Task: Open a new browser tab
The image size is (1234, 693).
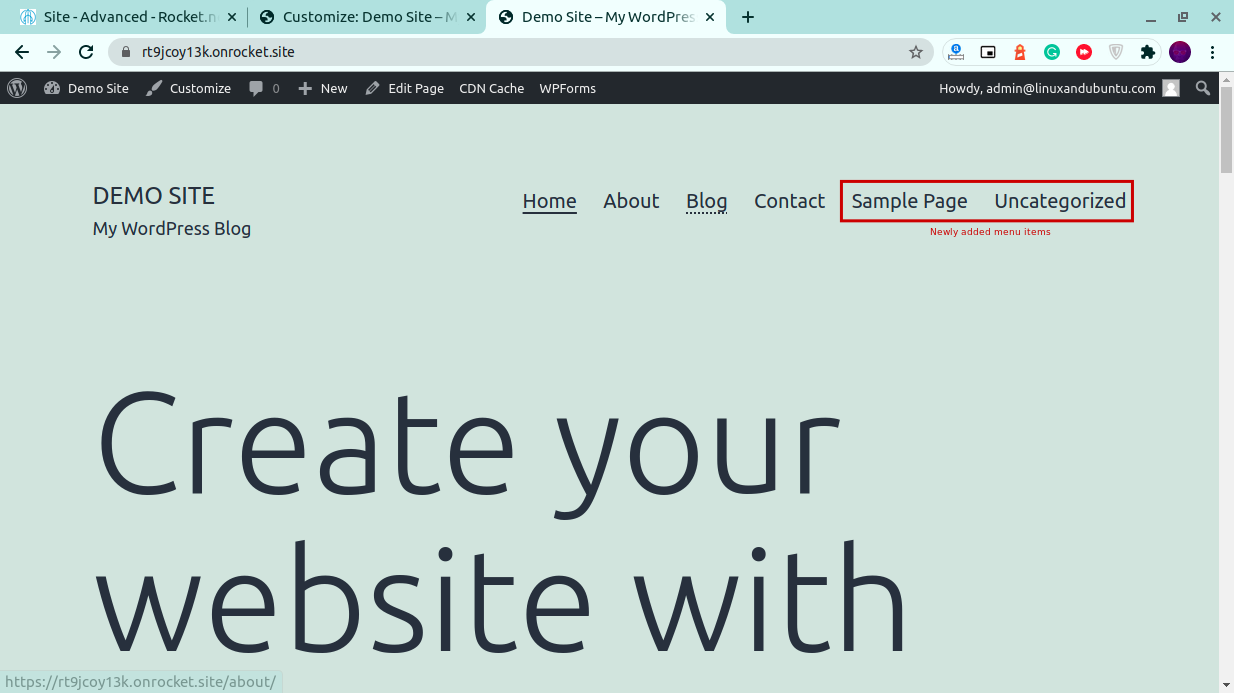Action: click(748, 17)
